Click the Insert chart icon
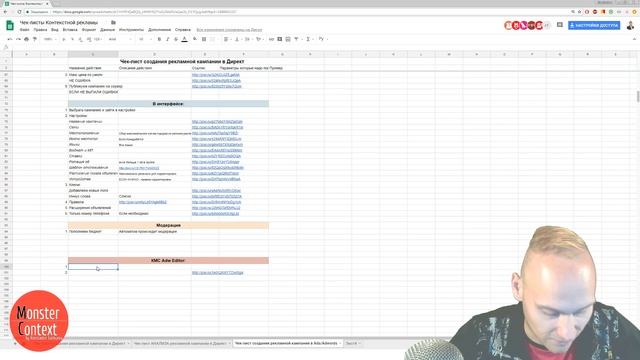Viewport: 640px width, 360px height. (288, 39)
